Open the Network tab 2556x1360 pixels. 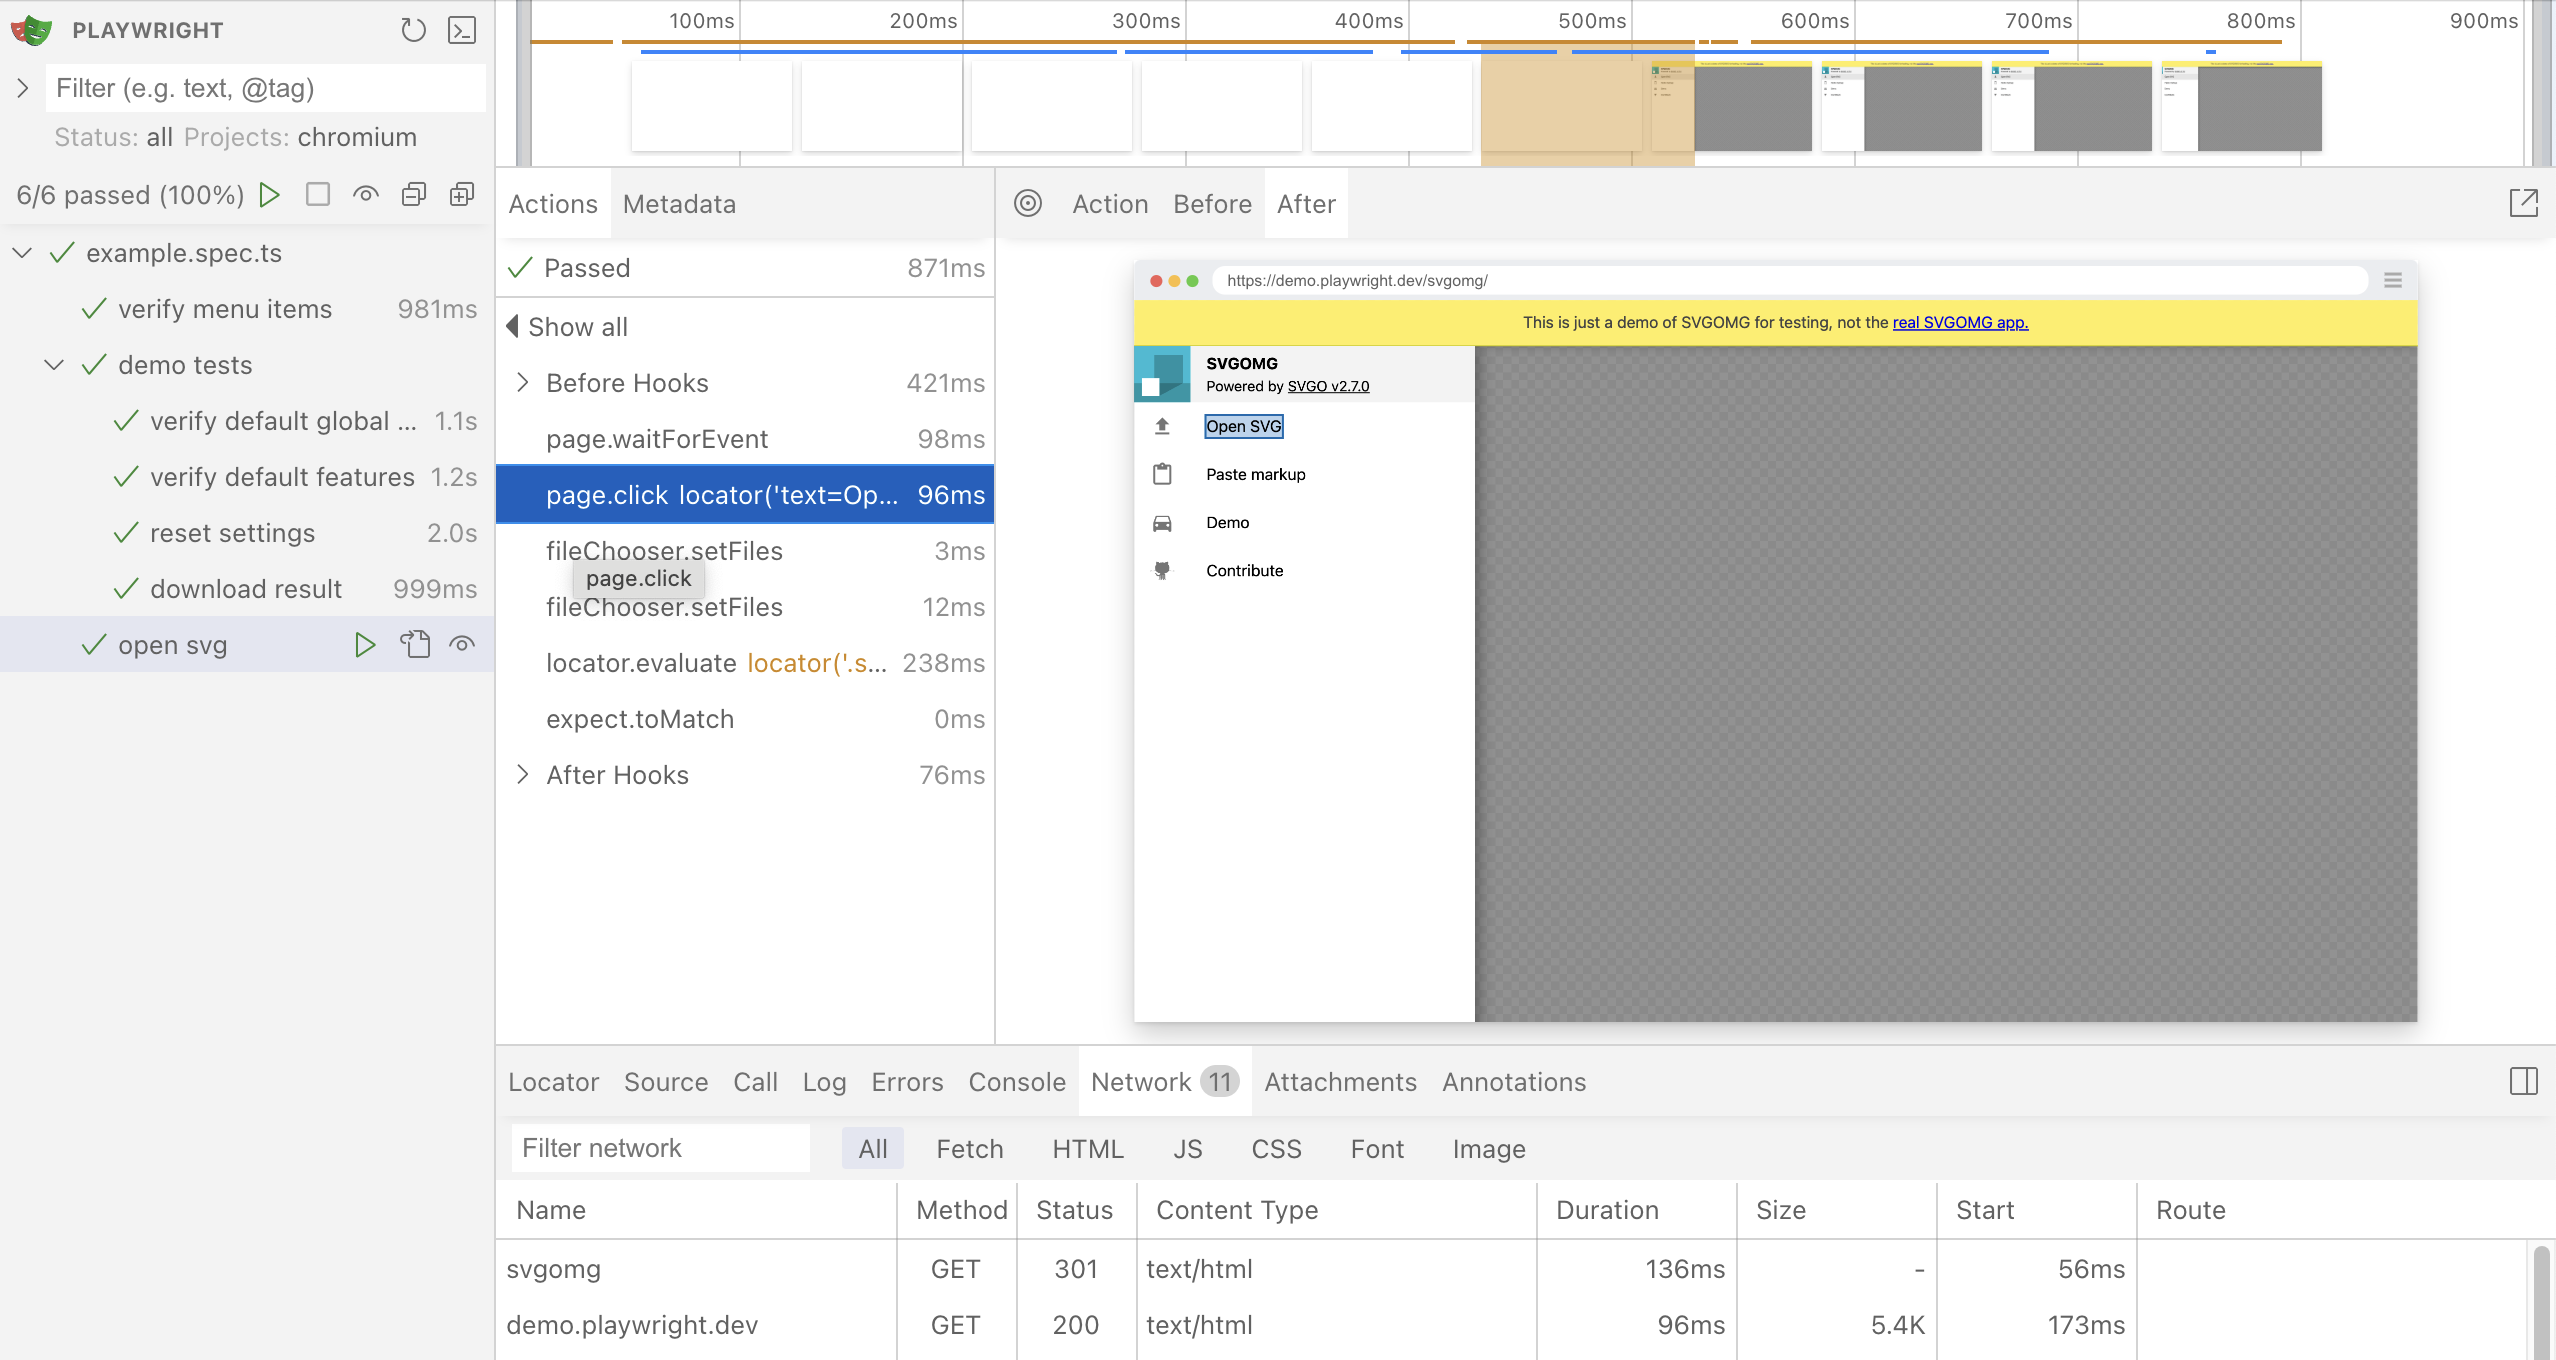(x=1165, y=1082)
